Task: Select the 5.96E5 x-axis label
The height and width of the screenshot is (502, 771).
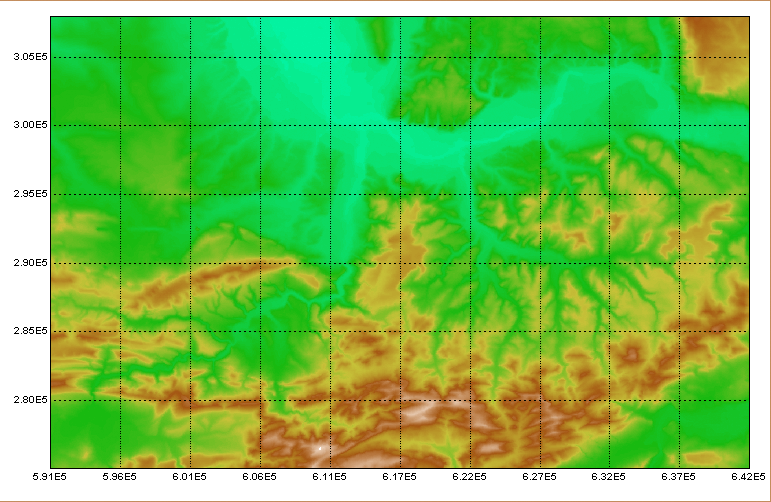Action: 119,476
